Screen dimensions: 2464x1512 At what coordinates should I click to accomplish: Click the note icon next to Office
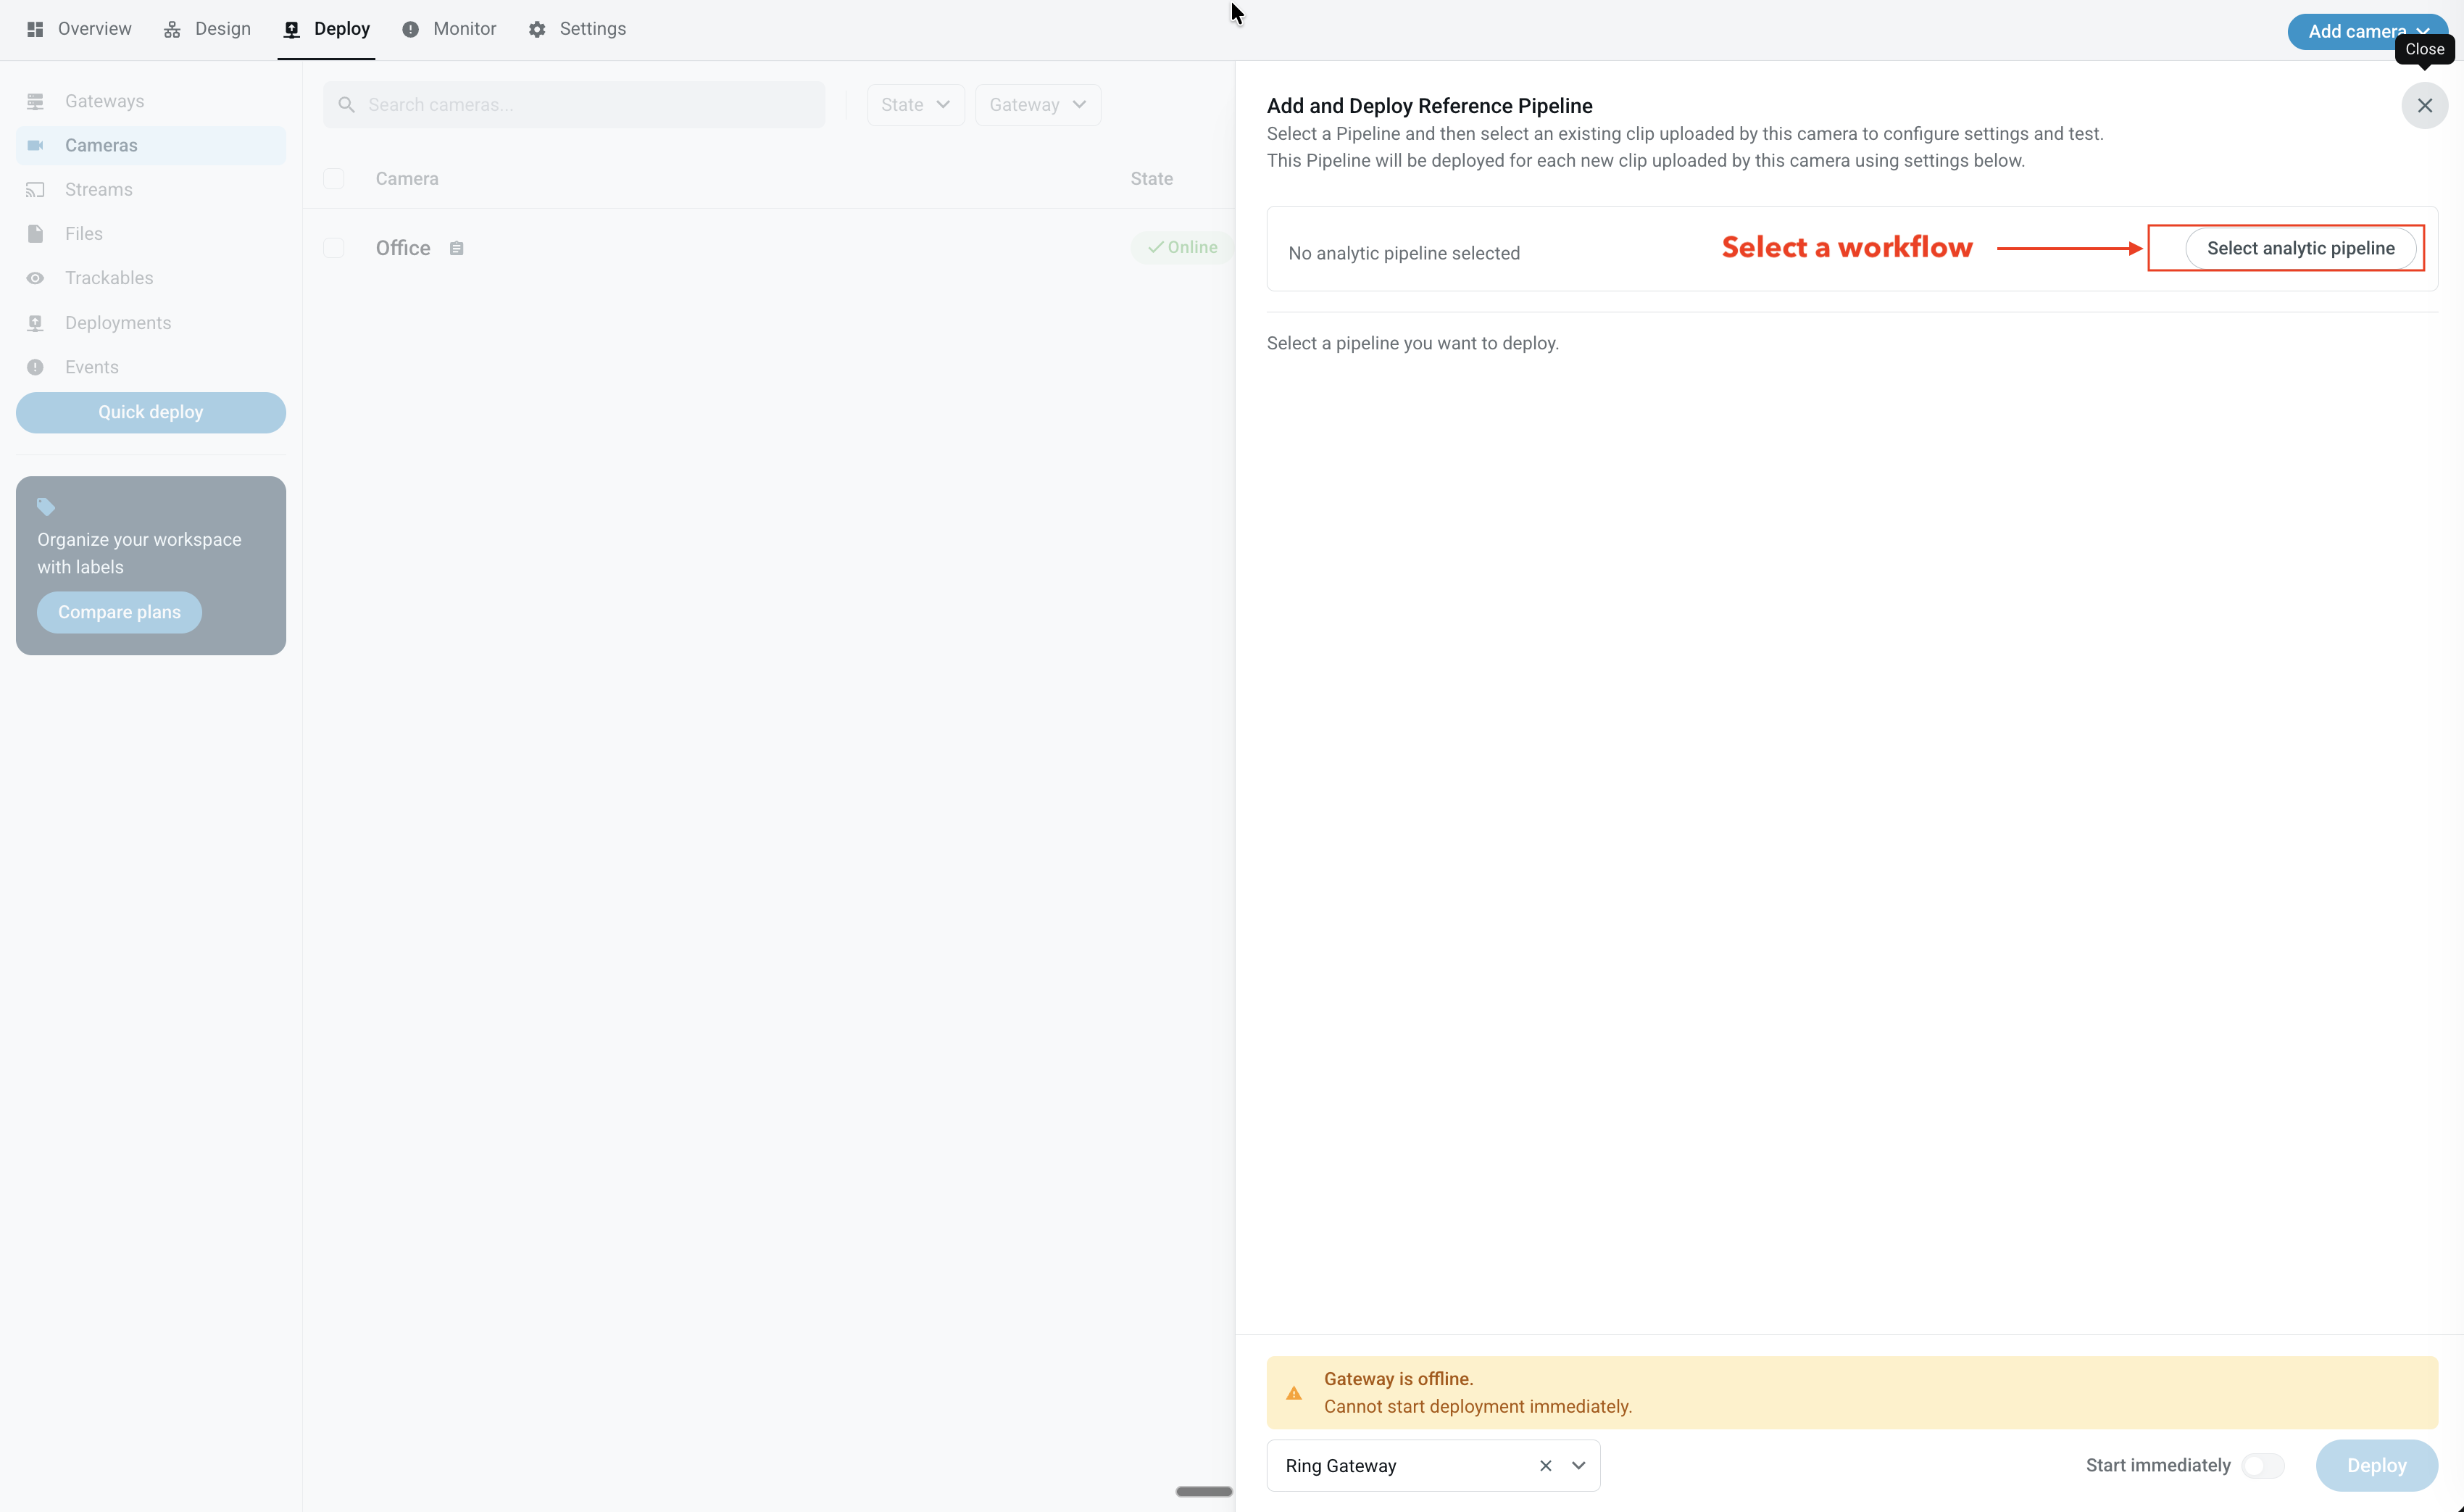coord(456,248)
